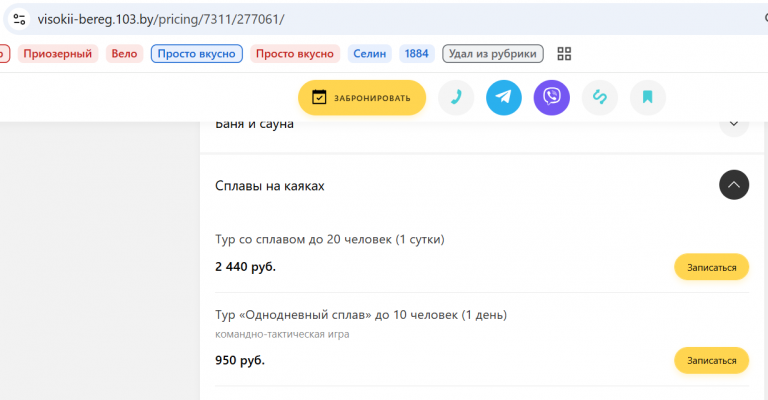The height and width of the screenshot is (400, 768).
Task: Click the 950 руб. price
Action: pos(240,360)
